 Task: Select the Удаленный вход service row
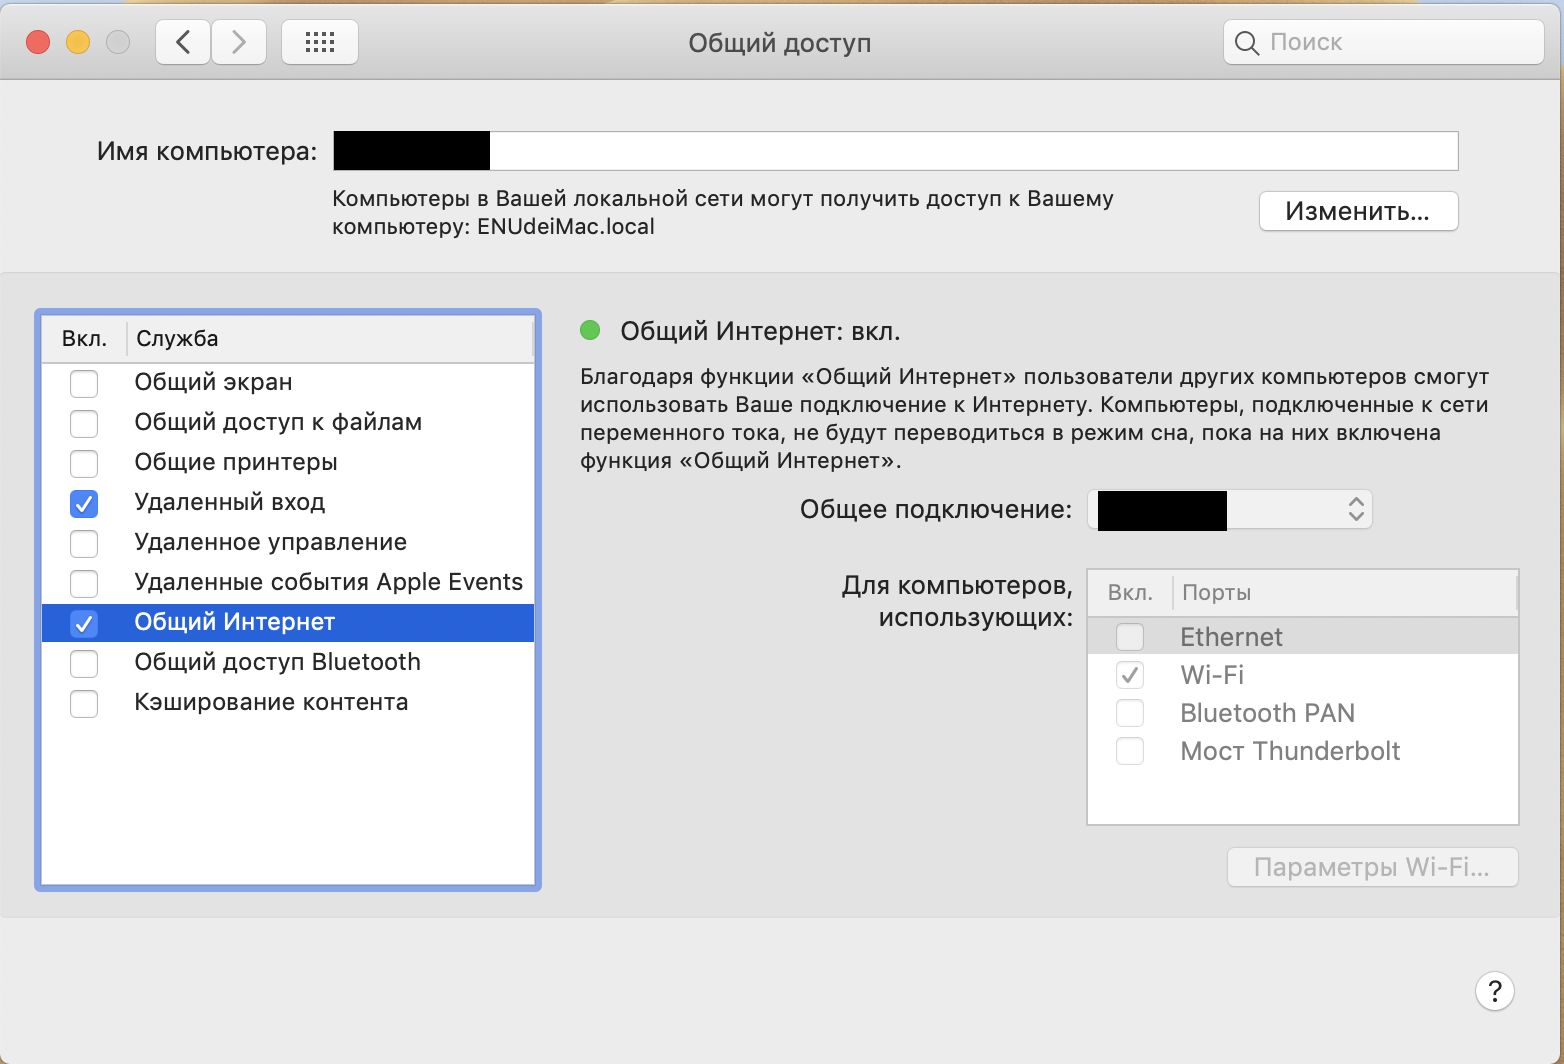(288, 502)
